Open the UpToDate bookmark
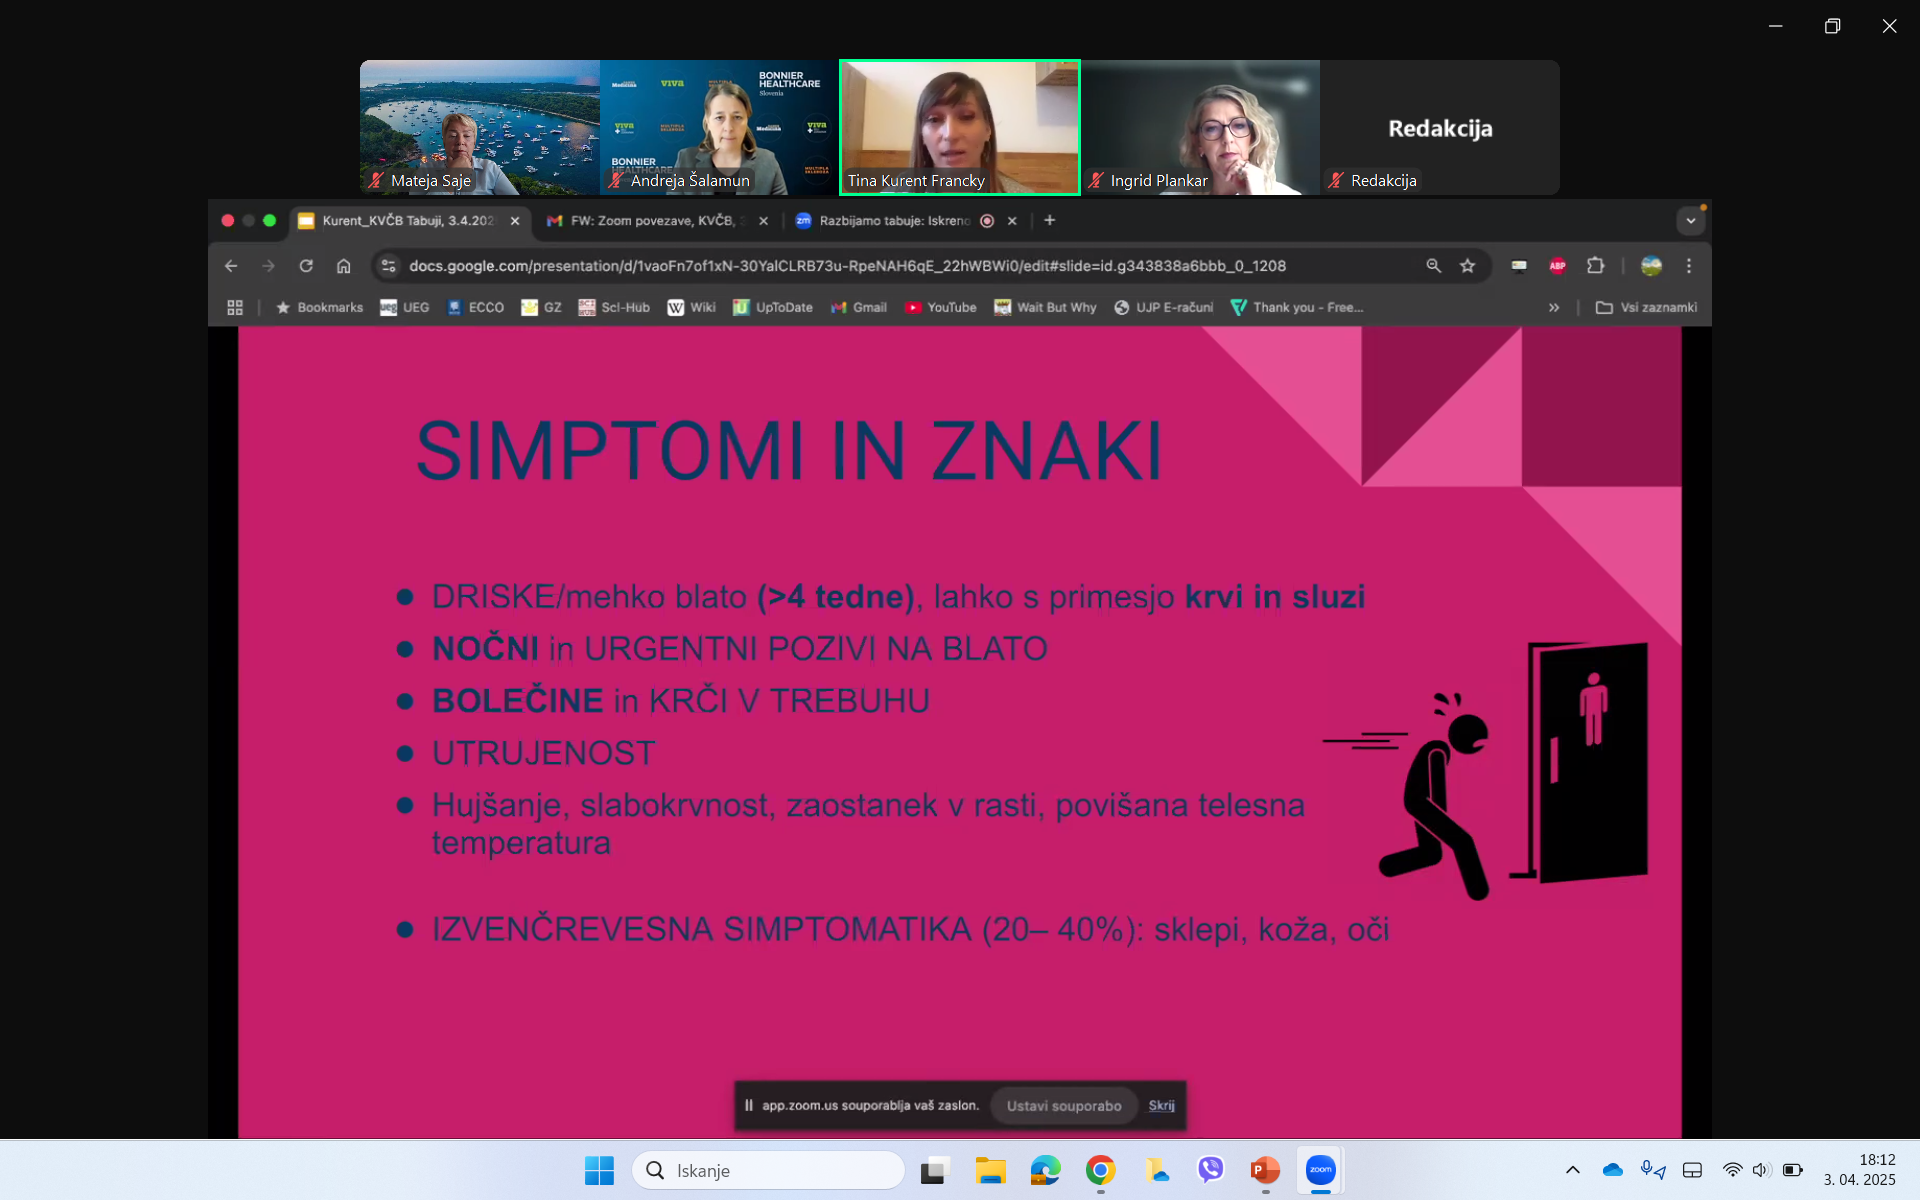 click(773, 308)
